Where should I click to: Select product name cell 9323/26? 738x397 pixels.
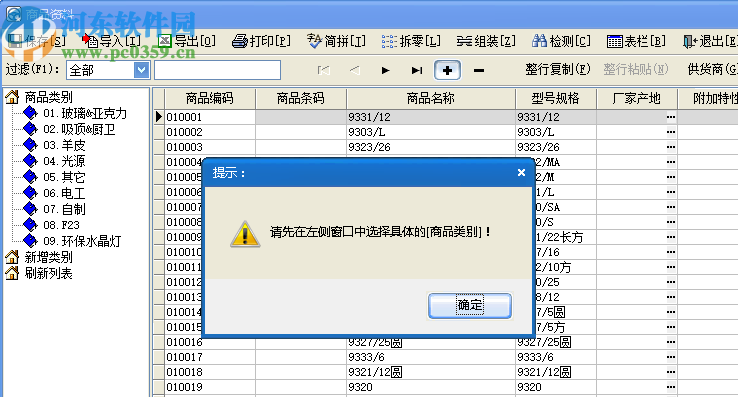coord(431,147)
